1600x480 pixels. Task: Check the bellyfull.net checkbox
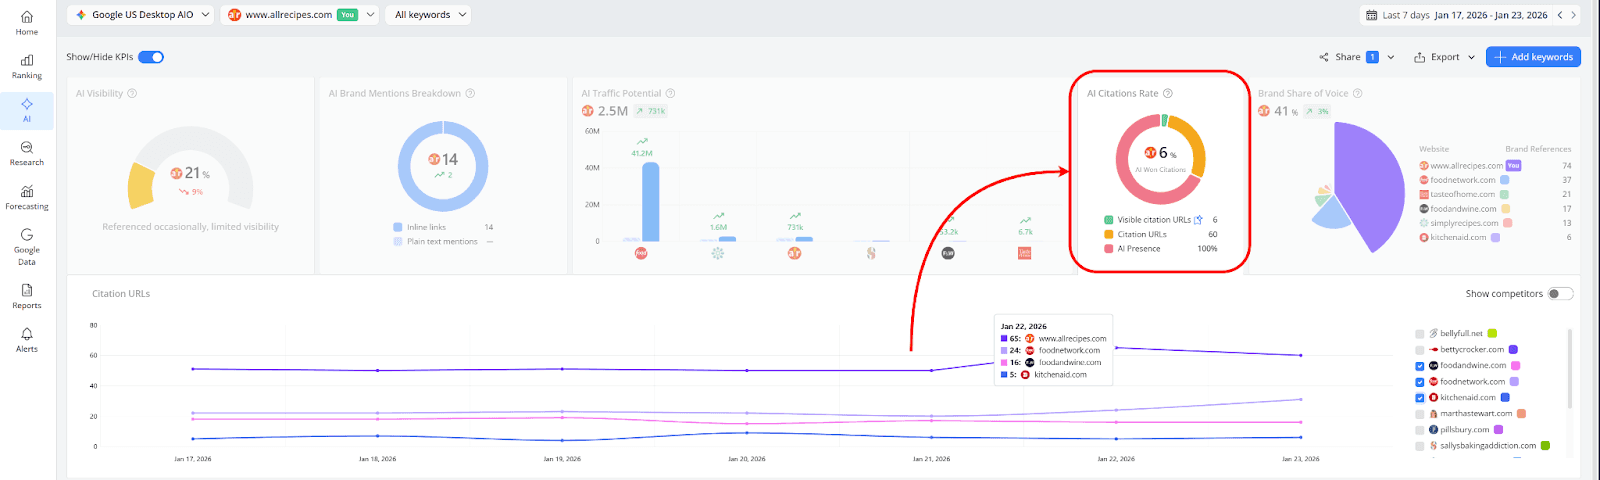1420,334
